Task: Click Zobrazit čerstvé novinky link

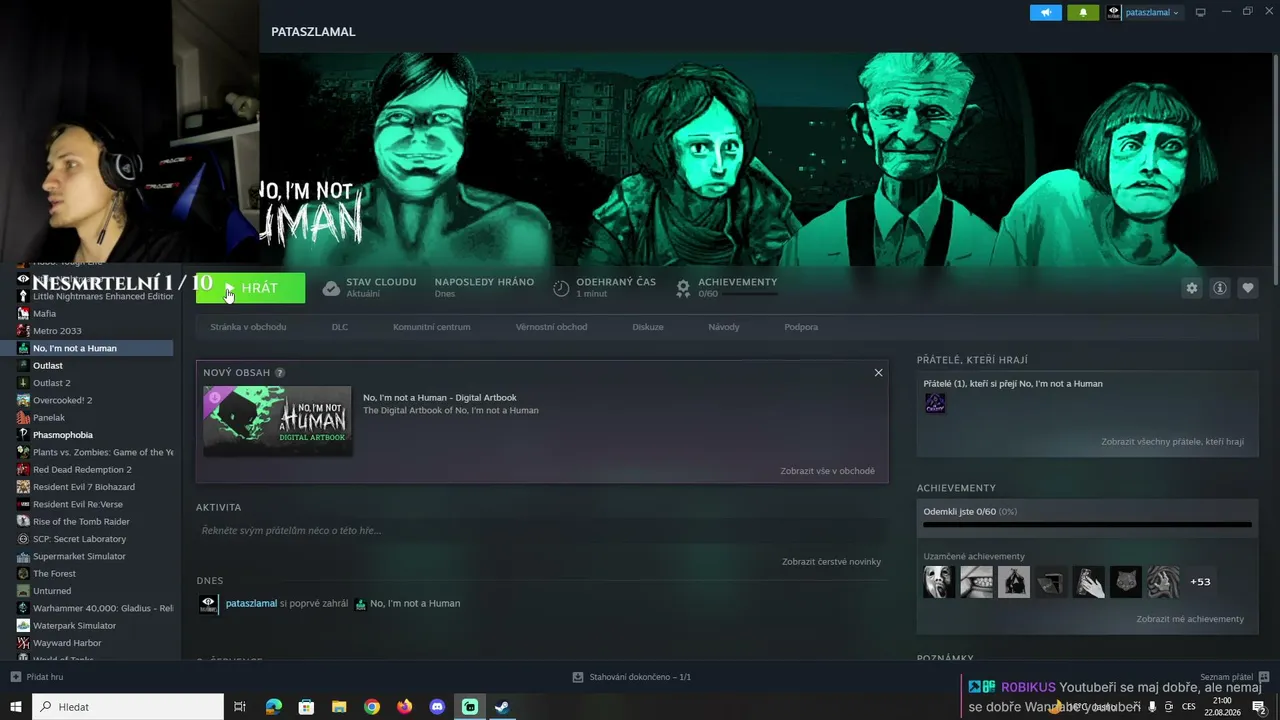Action: tap(832, 562)
